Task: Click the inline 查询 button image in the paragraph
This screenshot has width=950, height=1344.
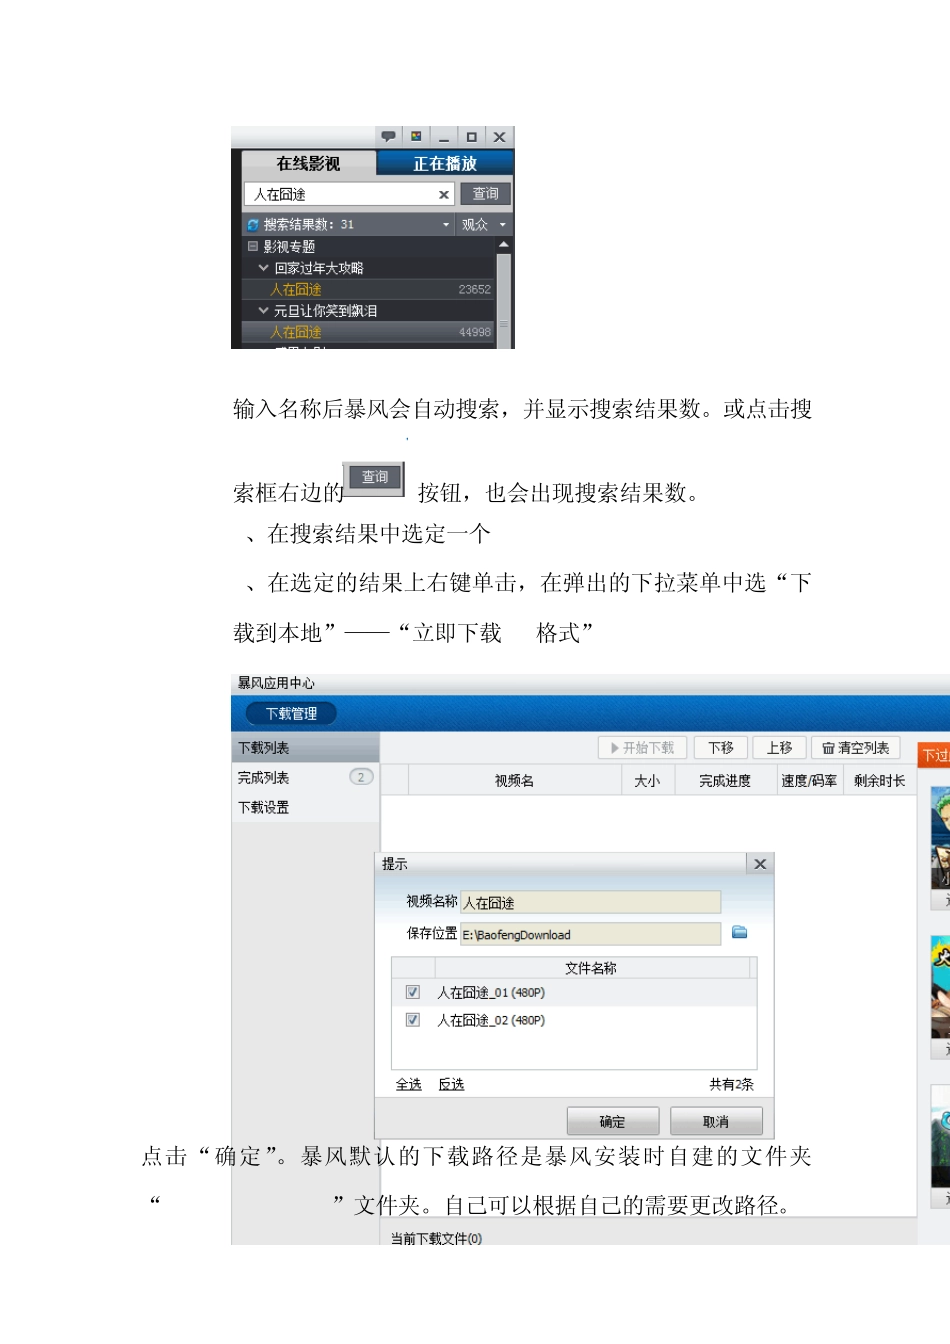Action: [374, 478]
